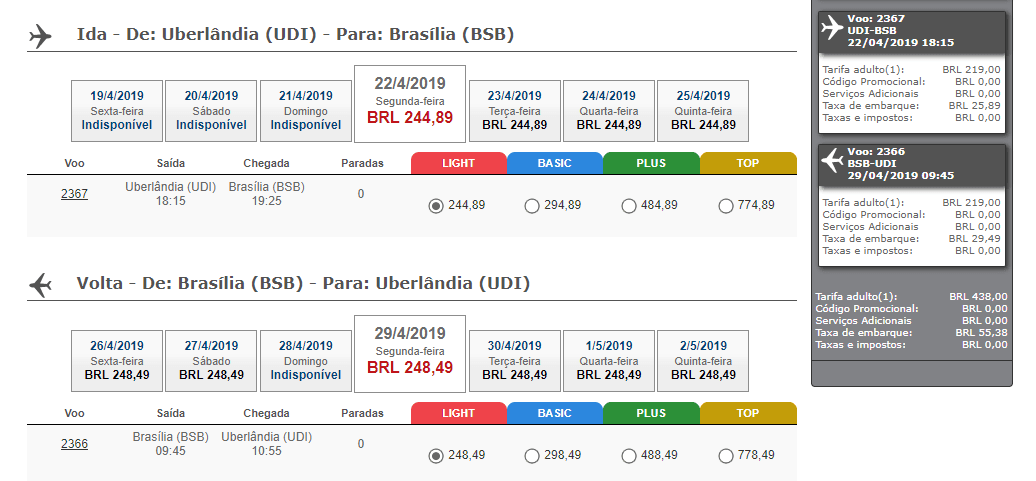Switch outbound date to 25/4/2019 Quinta-feira
1036x481 pixels.
coord(703,111)
